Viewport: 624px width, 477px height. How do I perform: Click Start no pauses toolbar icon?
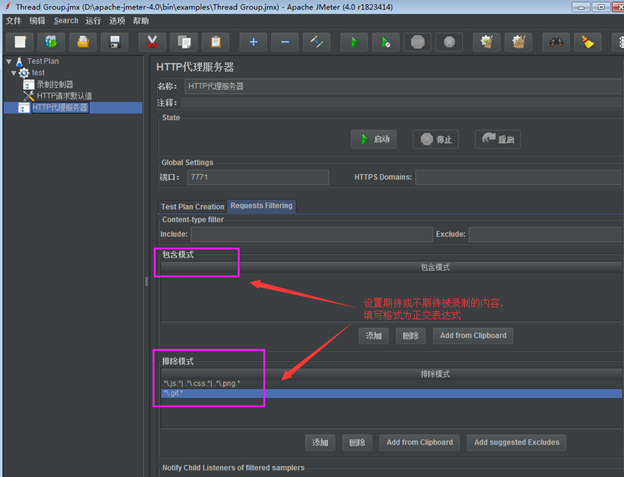(x=386, y=42)
